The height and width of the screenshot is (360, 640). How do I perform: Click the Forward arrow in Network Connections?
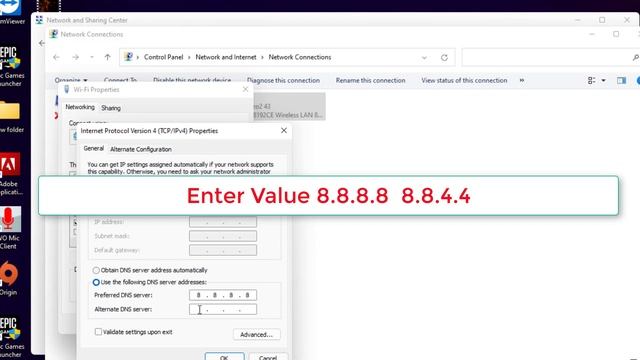(76, 57)
